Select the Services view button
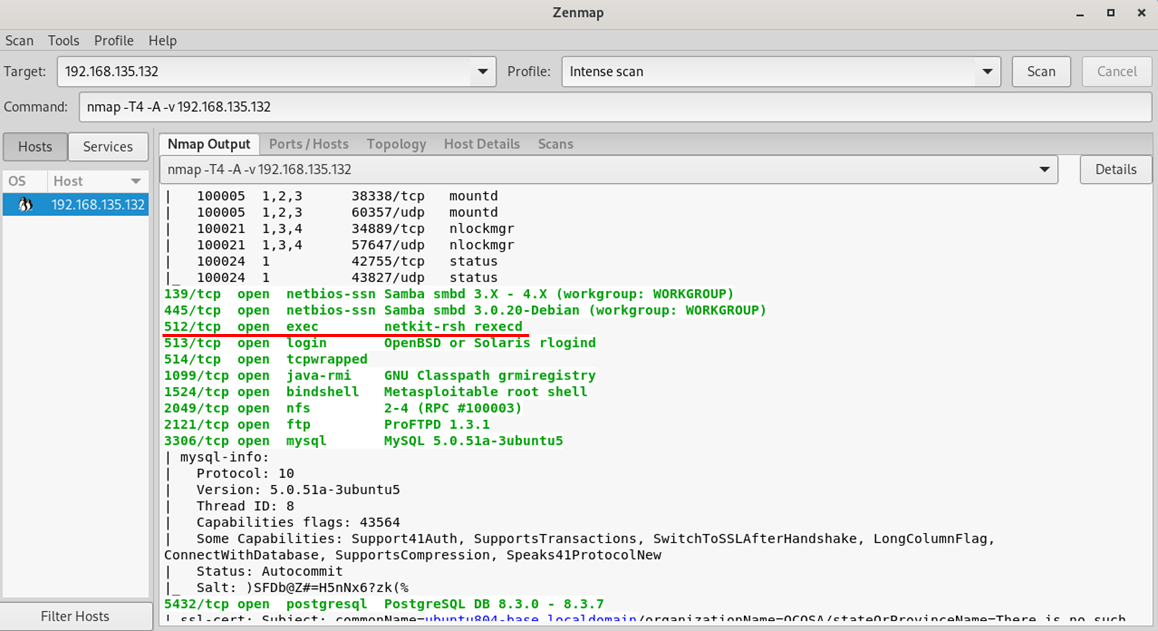Screen dimensions: 1158x631 tap(108, 146)
